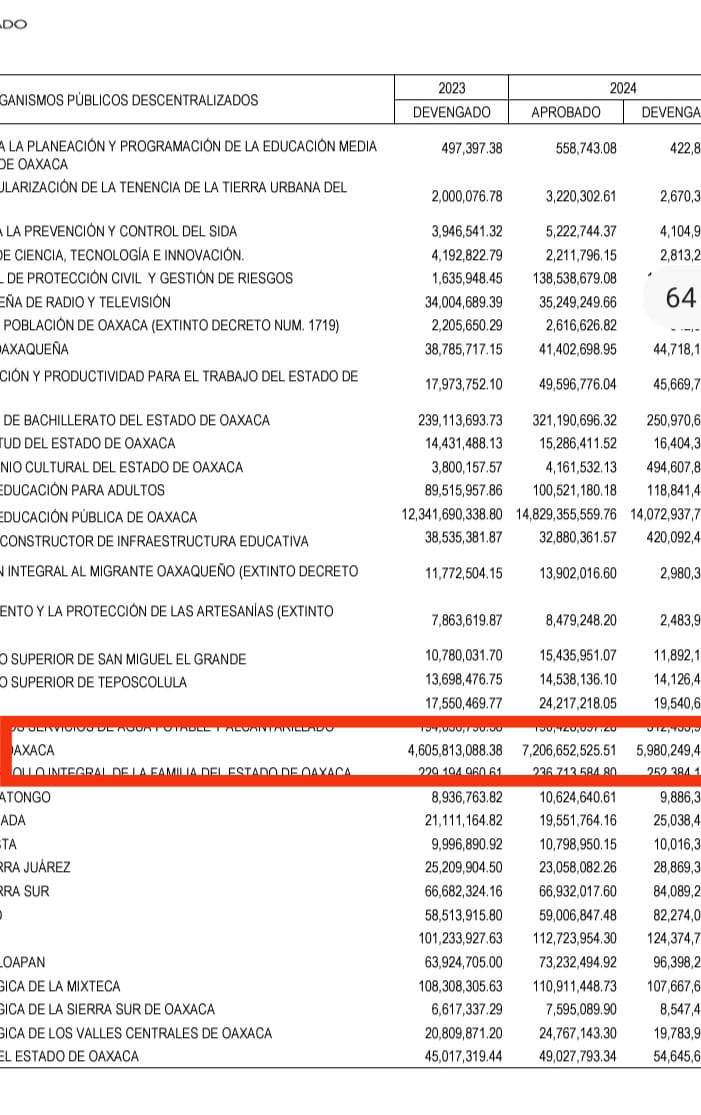
Task: Click the amount 58,513,915.80
Action: [x=464, y=915]
